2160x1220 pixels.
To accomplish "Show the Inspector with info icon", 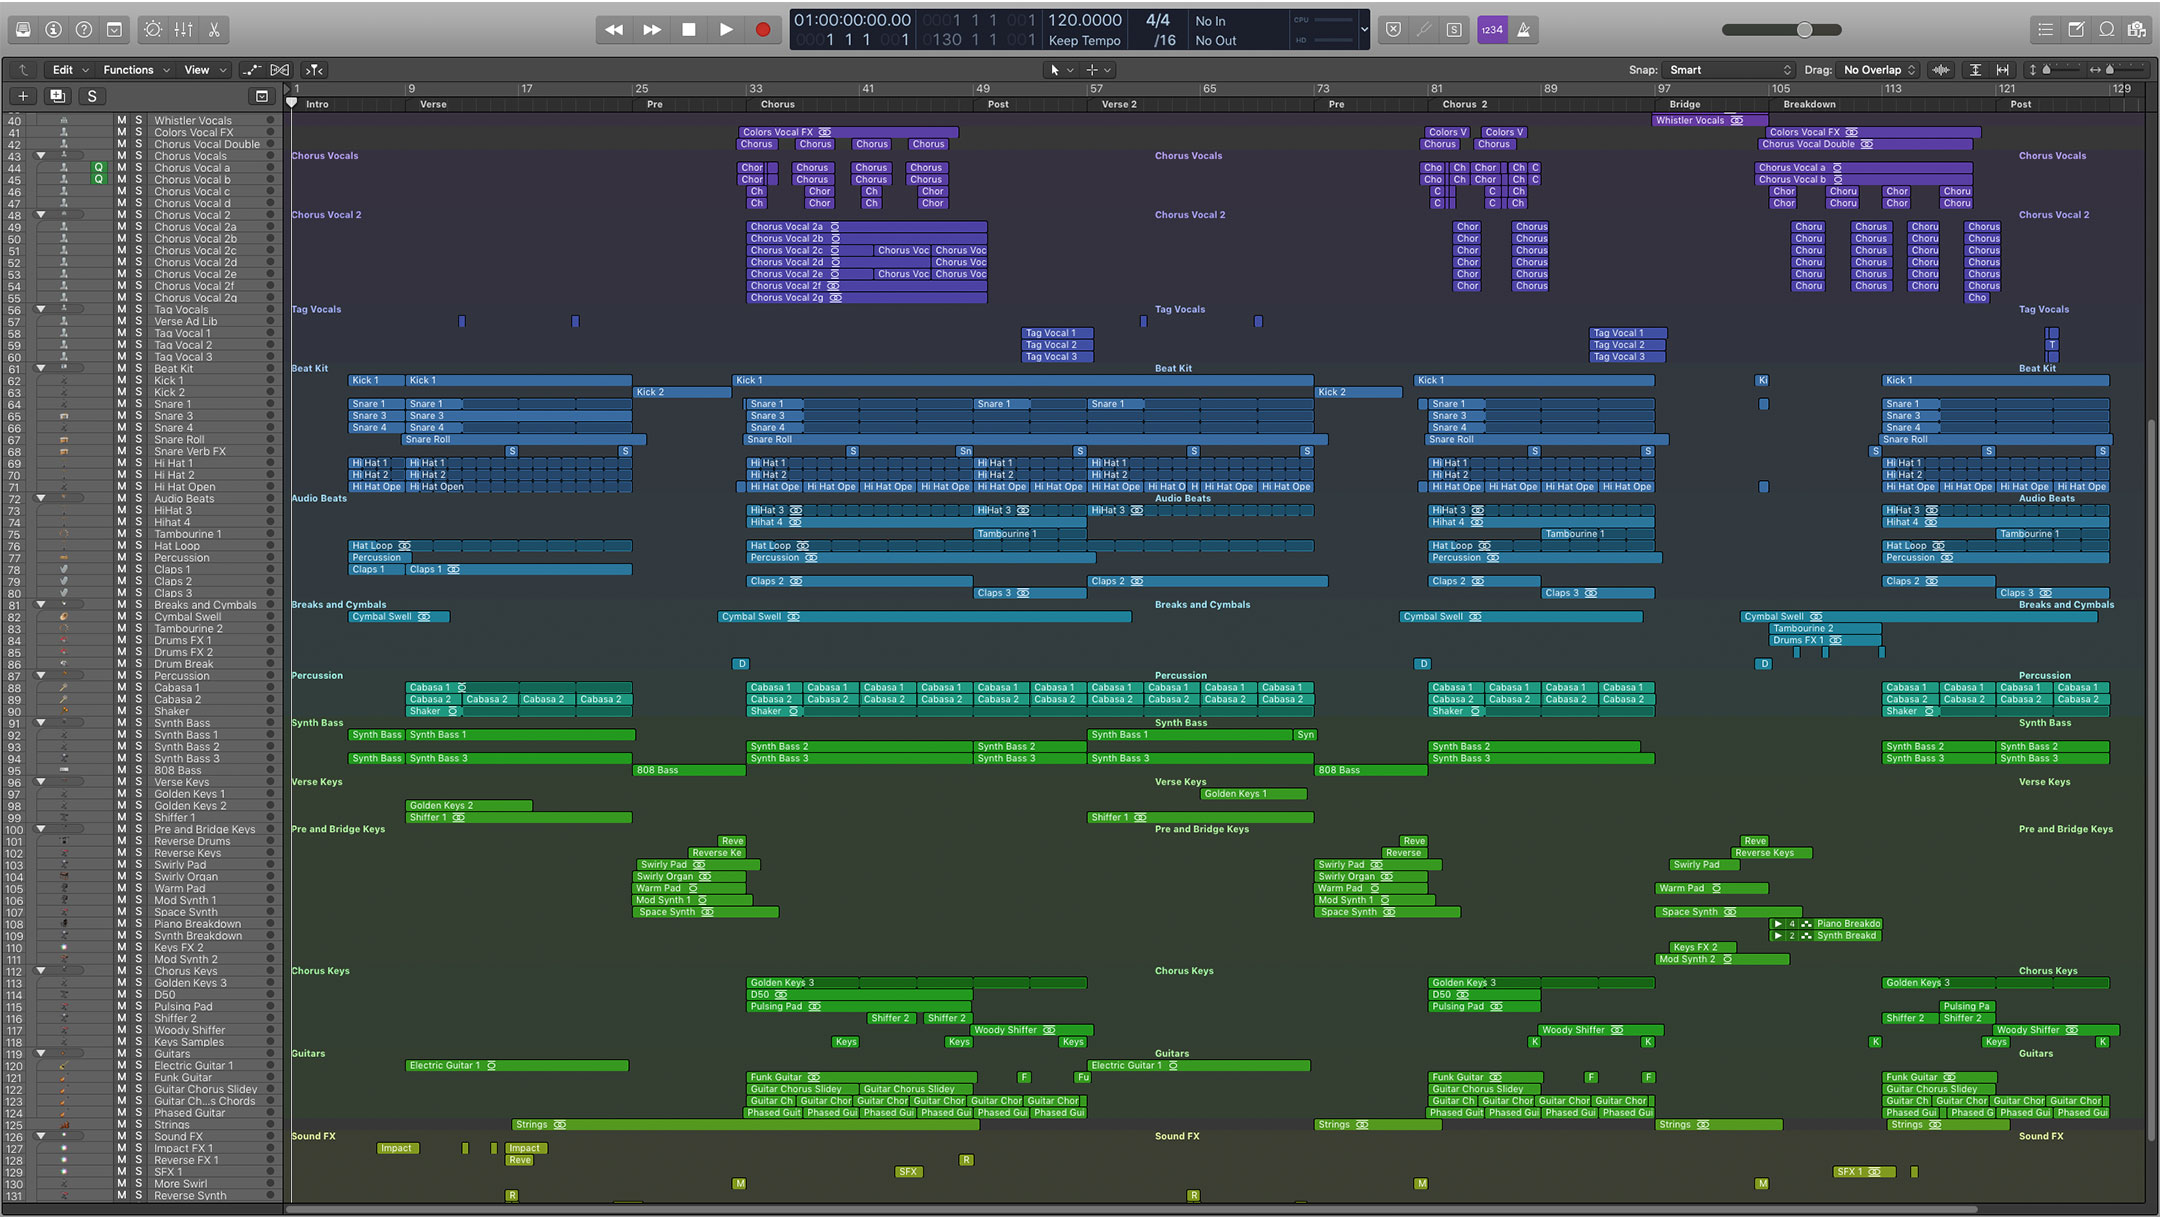I will coord(54,30).
